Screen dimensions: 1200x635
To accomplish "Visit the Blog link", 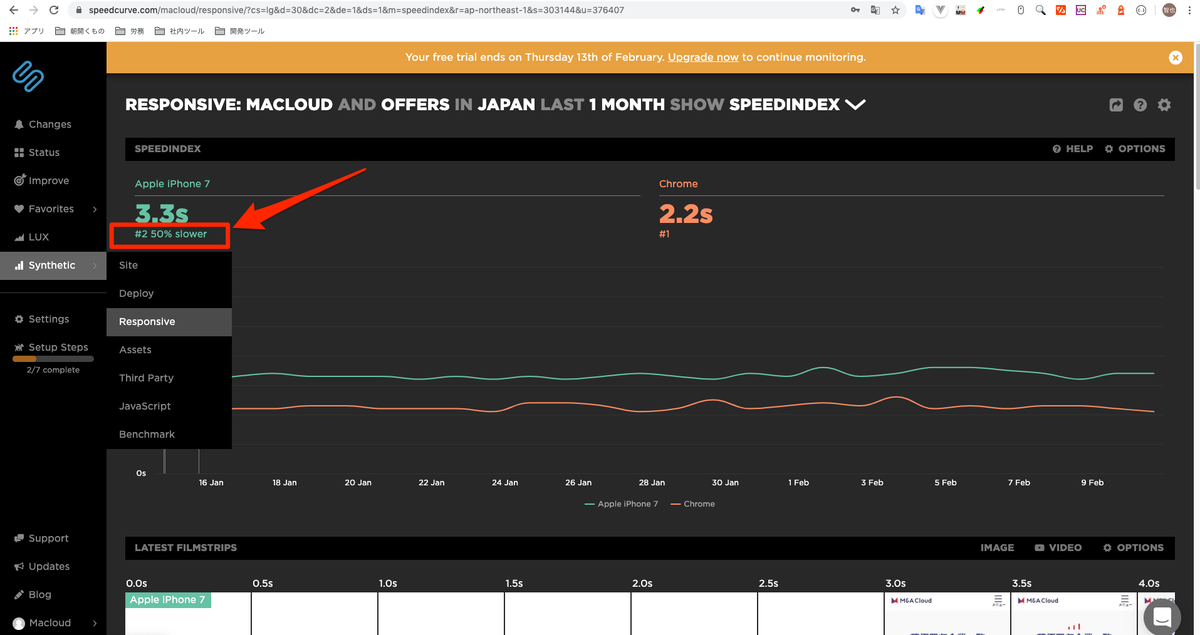I will click(33, 594).
